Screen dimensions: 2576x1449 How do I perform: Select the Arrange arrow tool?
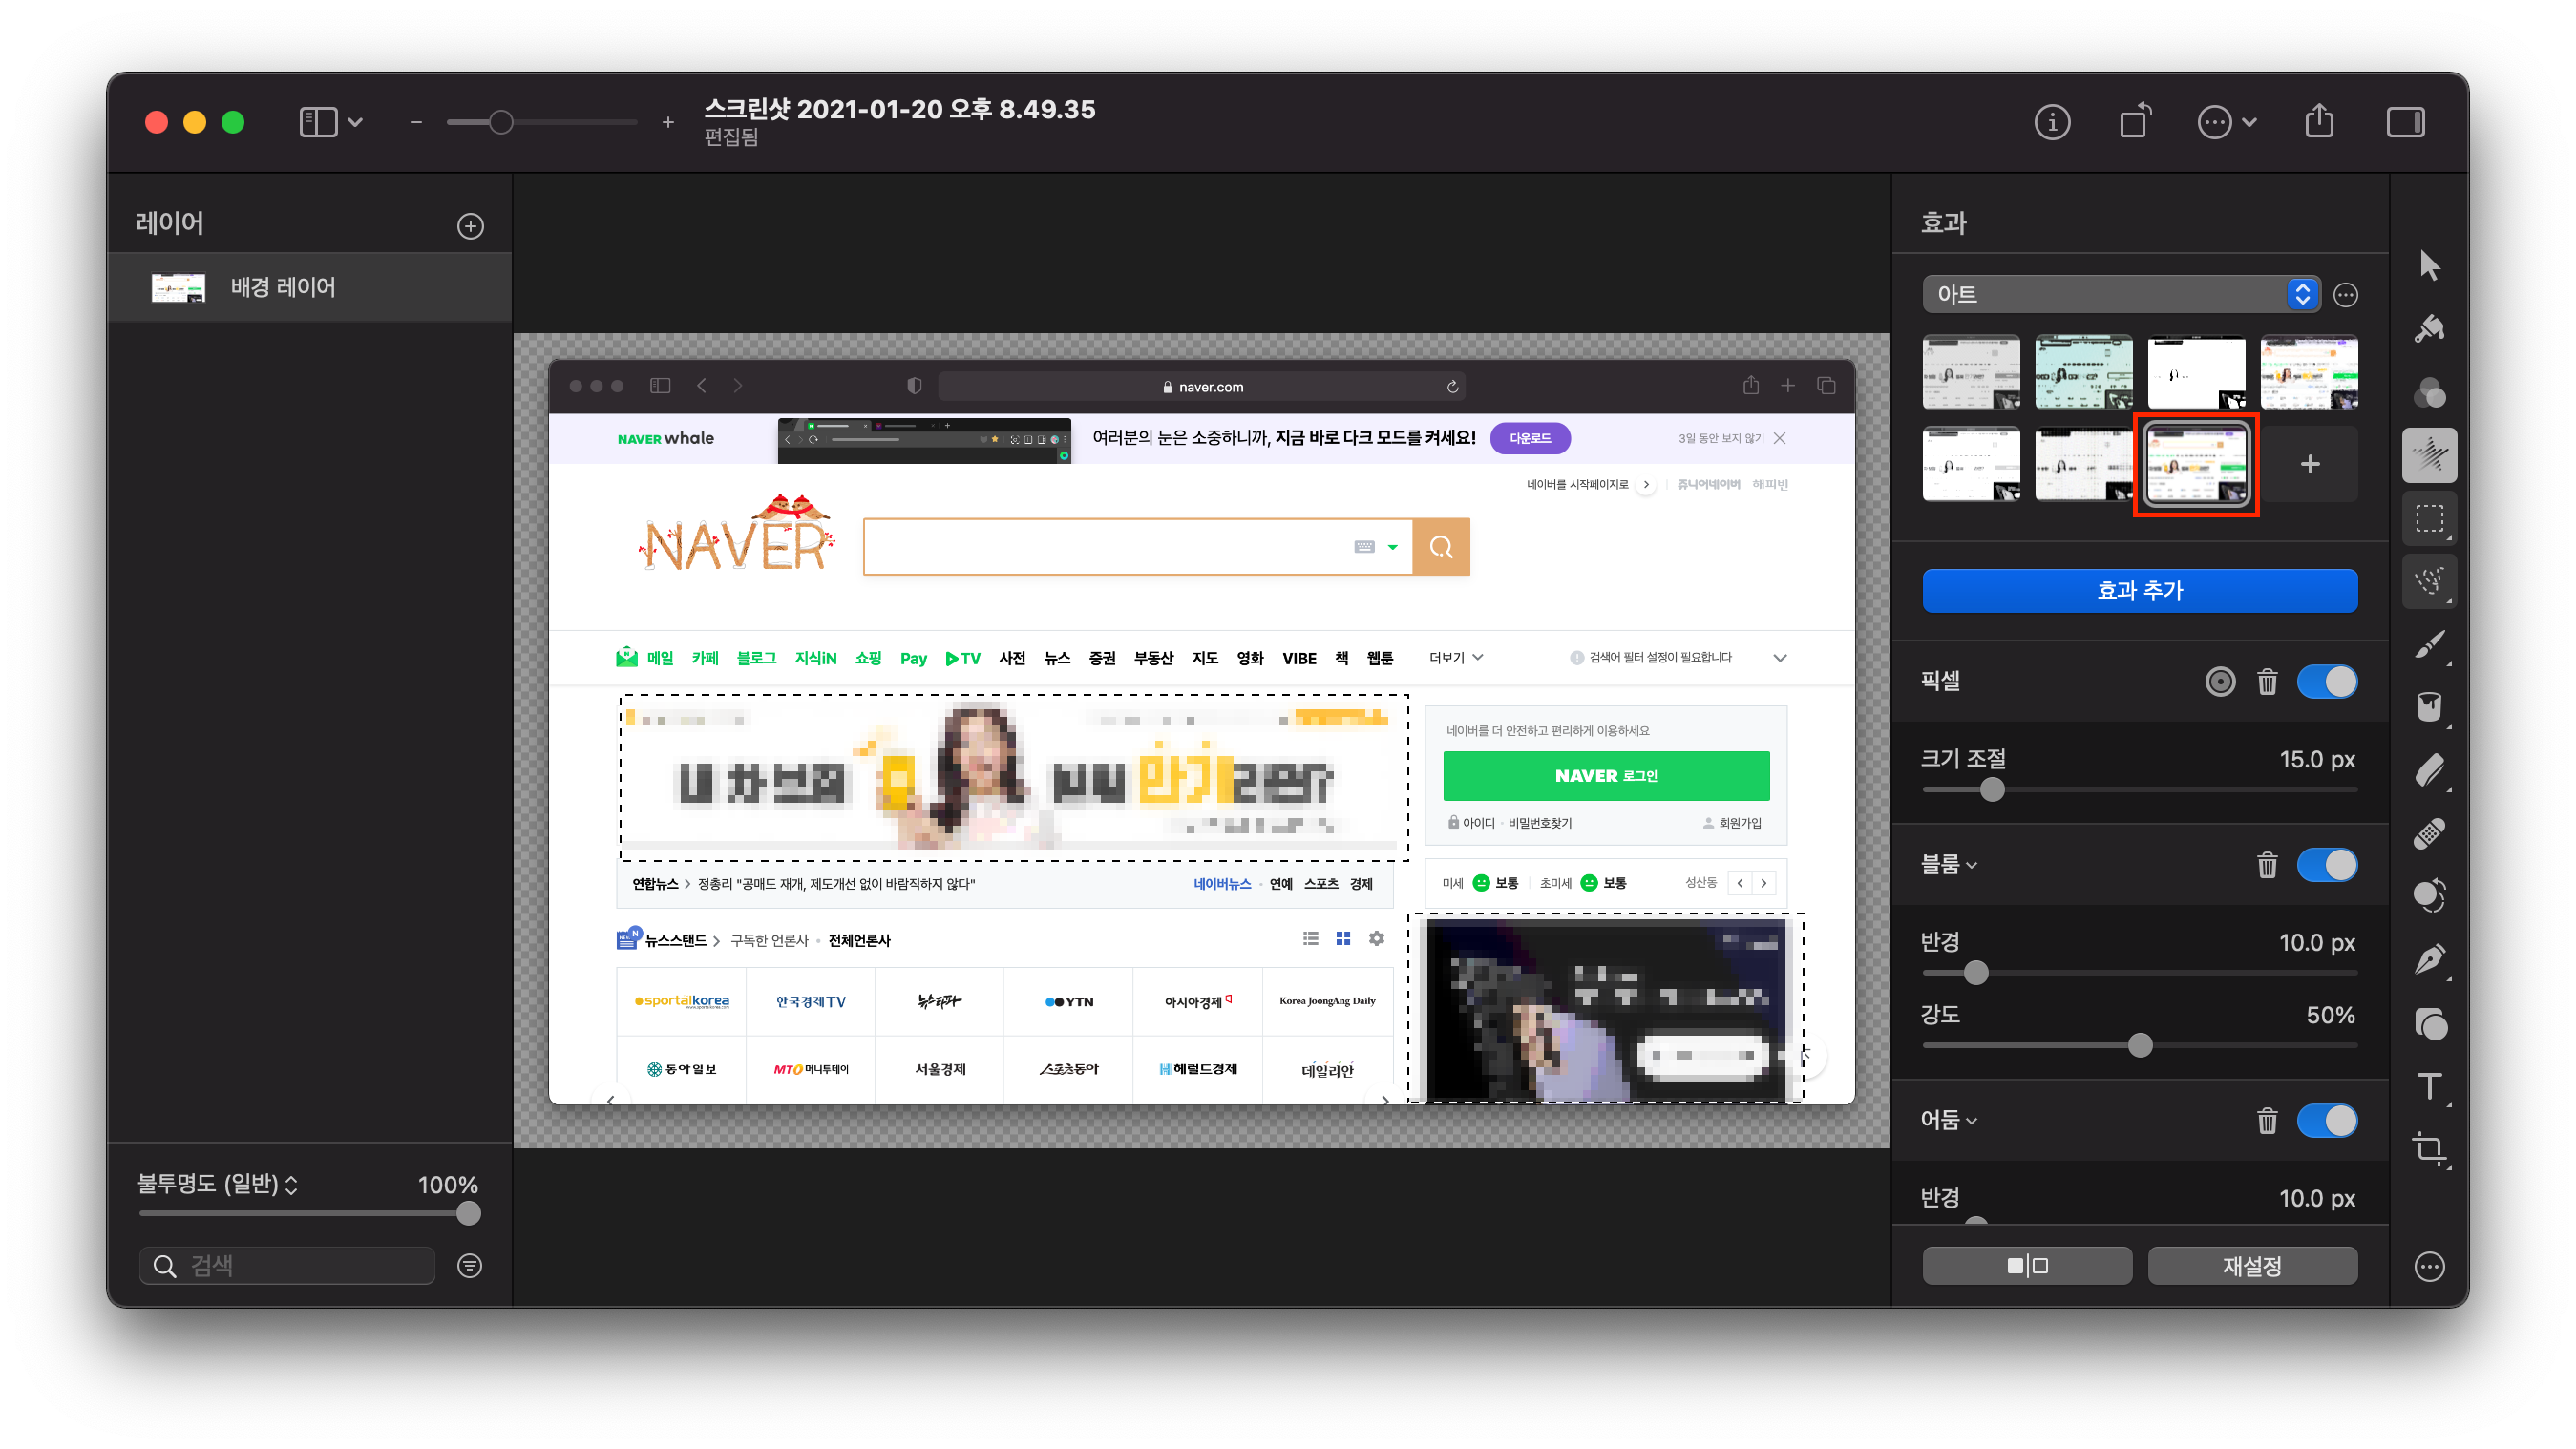click(2429, 266)
